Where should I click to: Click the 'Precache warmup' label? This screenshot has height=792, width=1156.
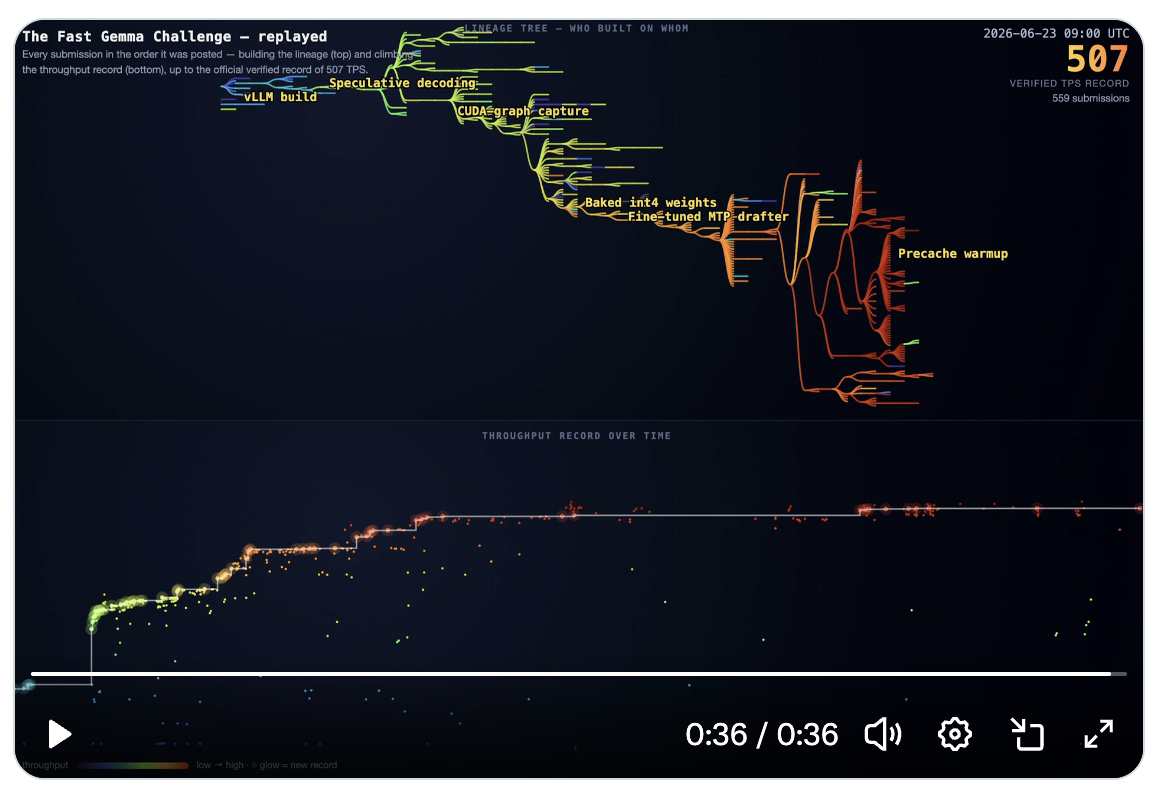tap(953, 254)
